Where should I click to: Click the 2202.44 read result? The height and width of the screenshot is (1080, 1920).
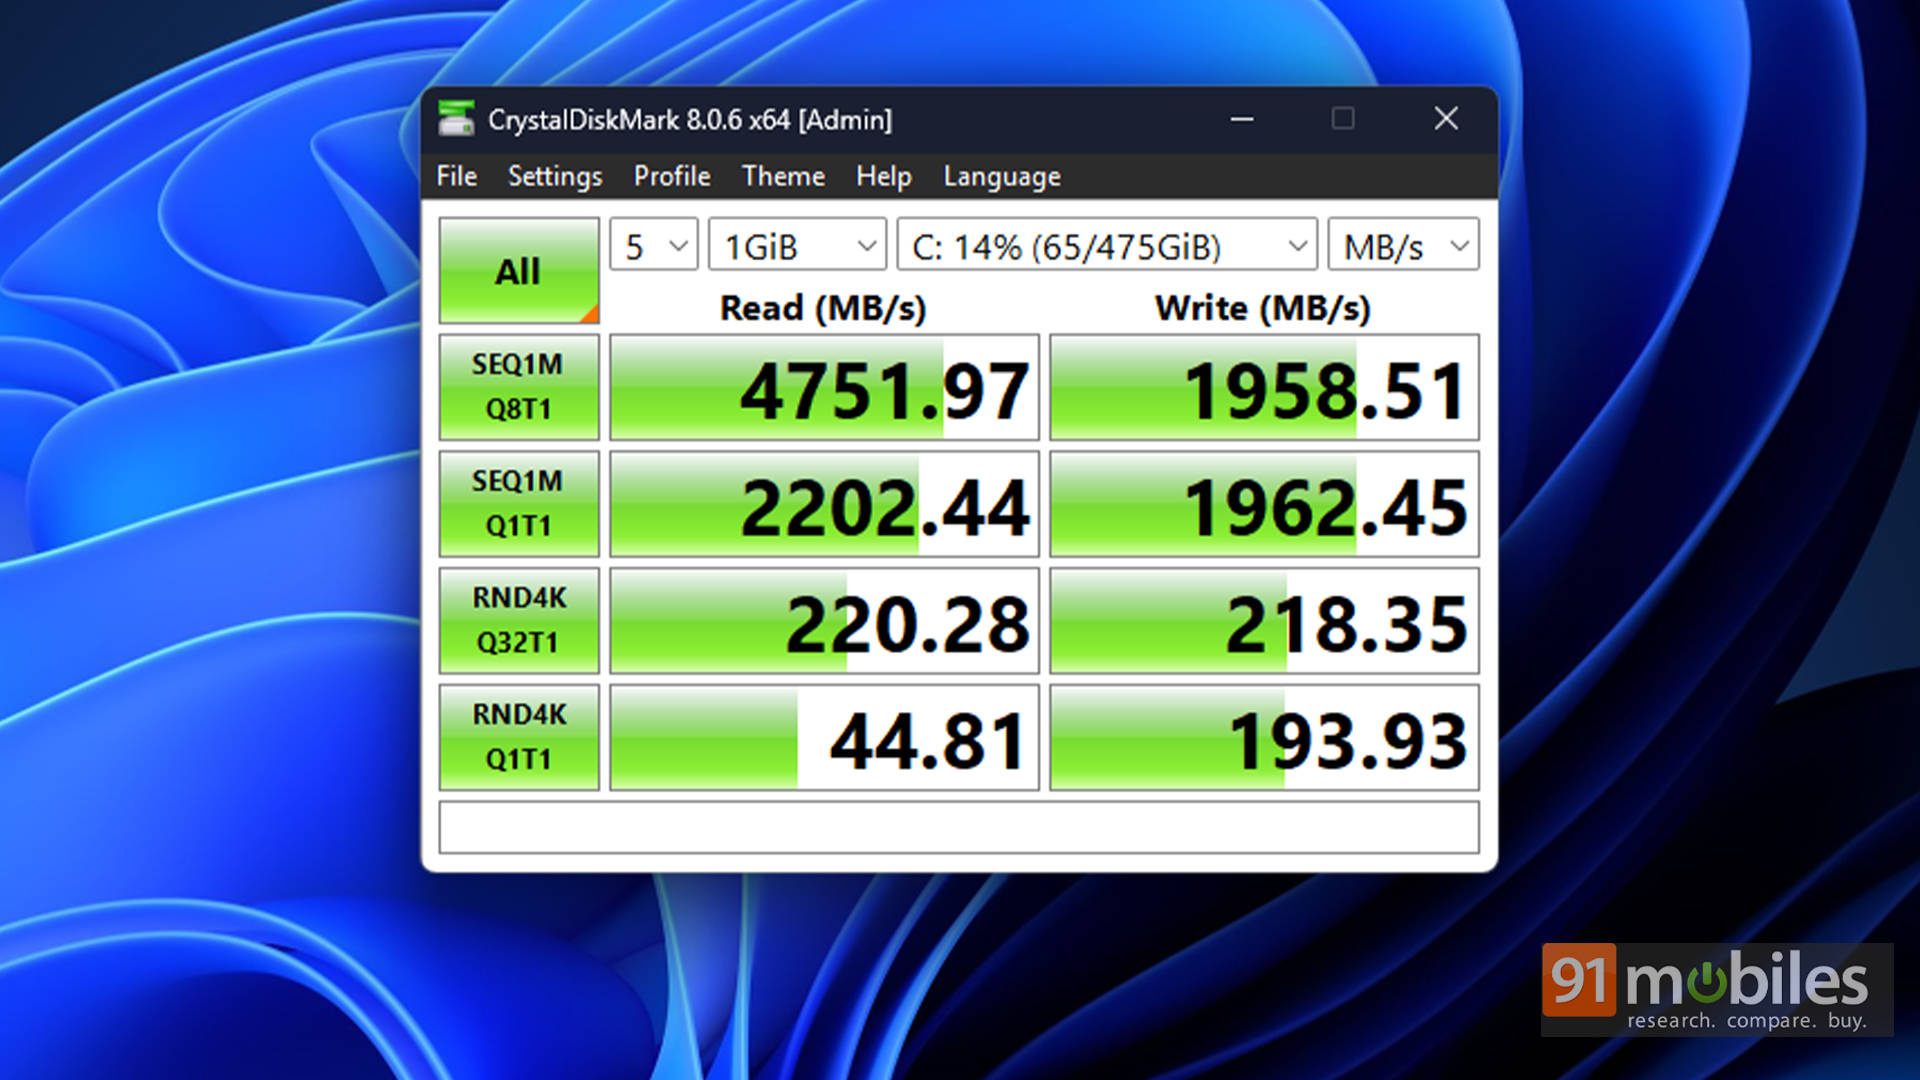pos(825,504)
